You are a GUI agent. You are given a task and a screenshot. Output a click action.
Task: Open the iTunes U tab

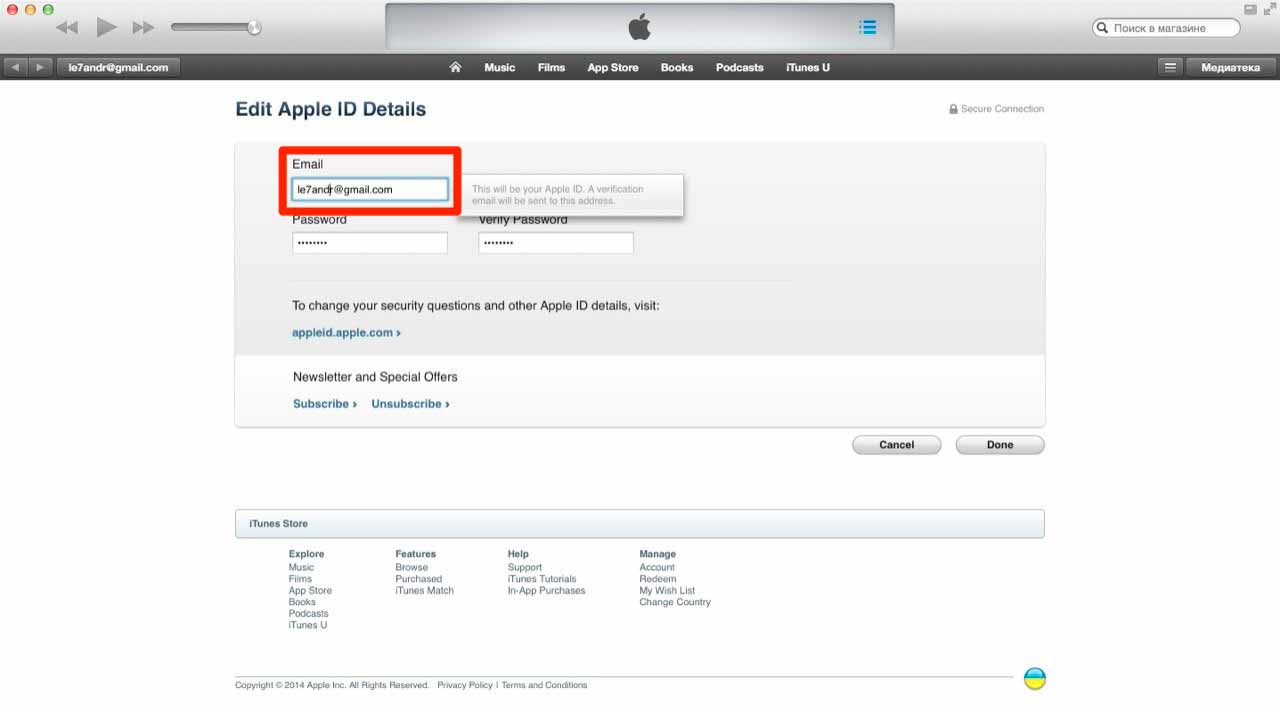[x=808, y=67]
